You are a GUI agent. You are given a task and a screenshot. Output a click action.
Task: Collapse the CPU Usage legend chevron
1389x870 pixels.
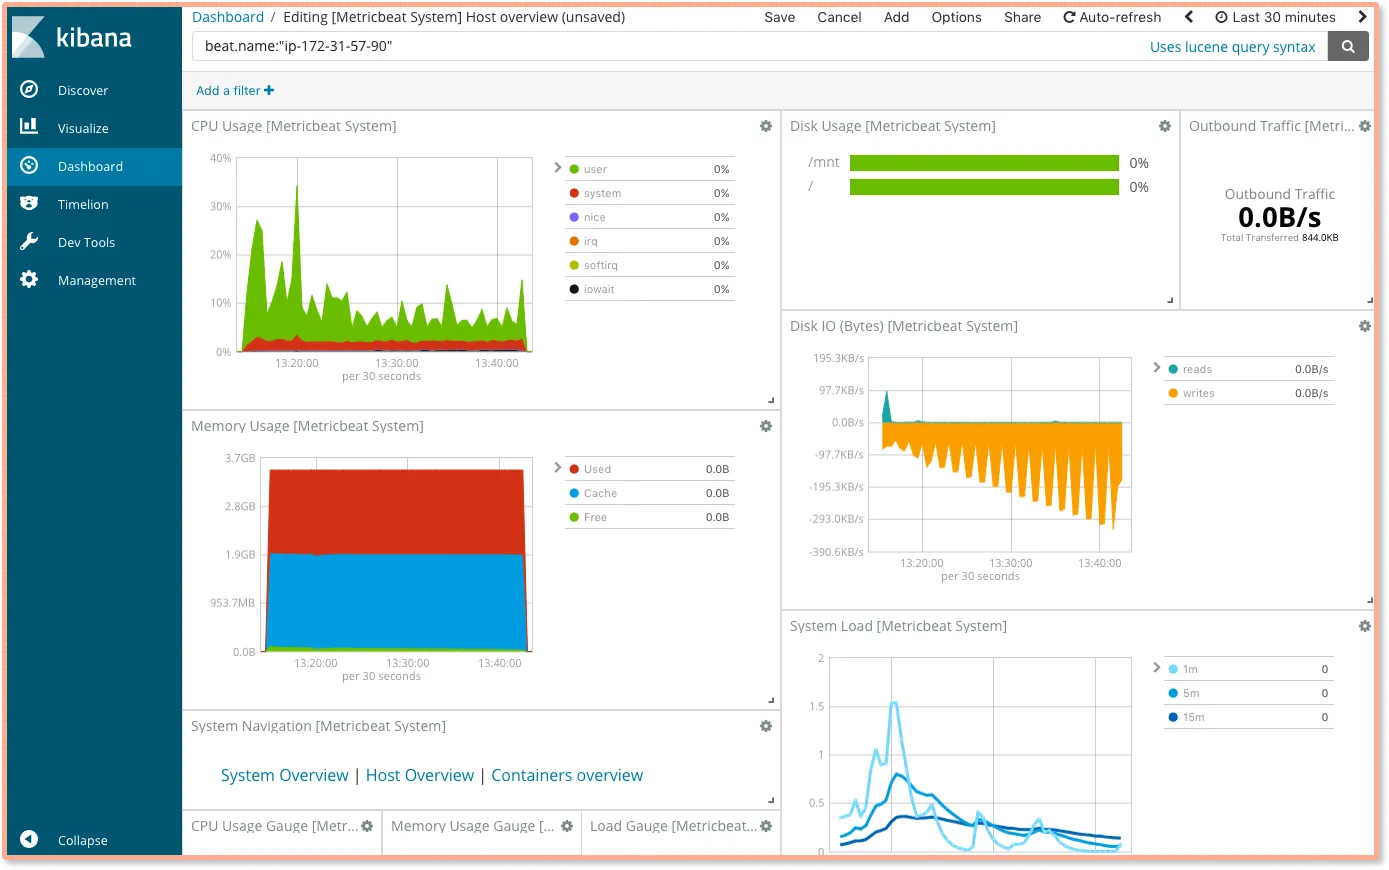pyautogui.click(x=557, y=167)
